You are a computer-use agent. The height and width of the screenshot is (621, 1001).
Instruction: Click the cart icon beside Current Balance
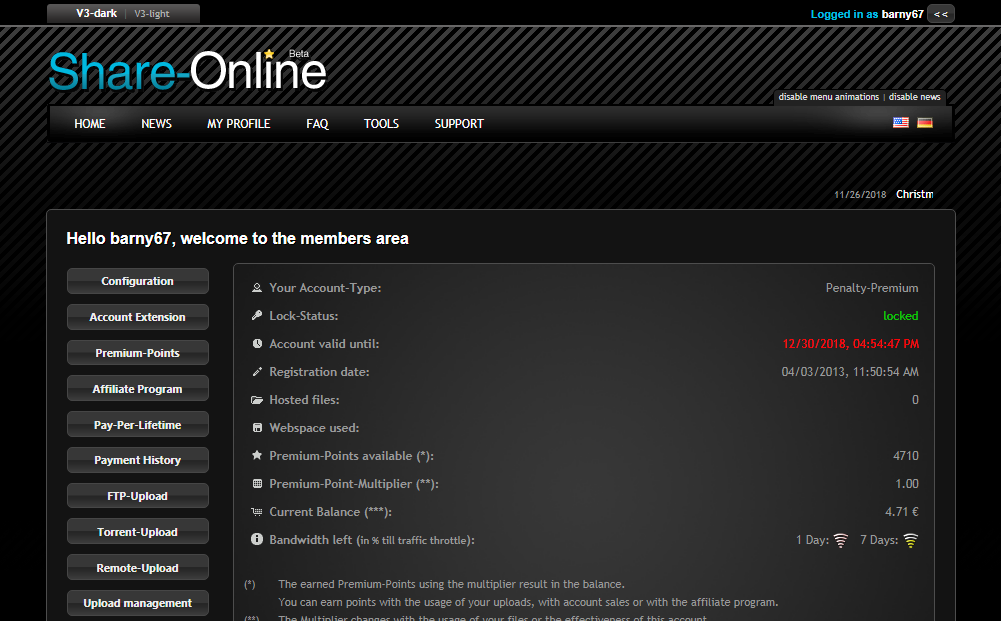click(257, 511)
